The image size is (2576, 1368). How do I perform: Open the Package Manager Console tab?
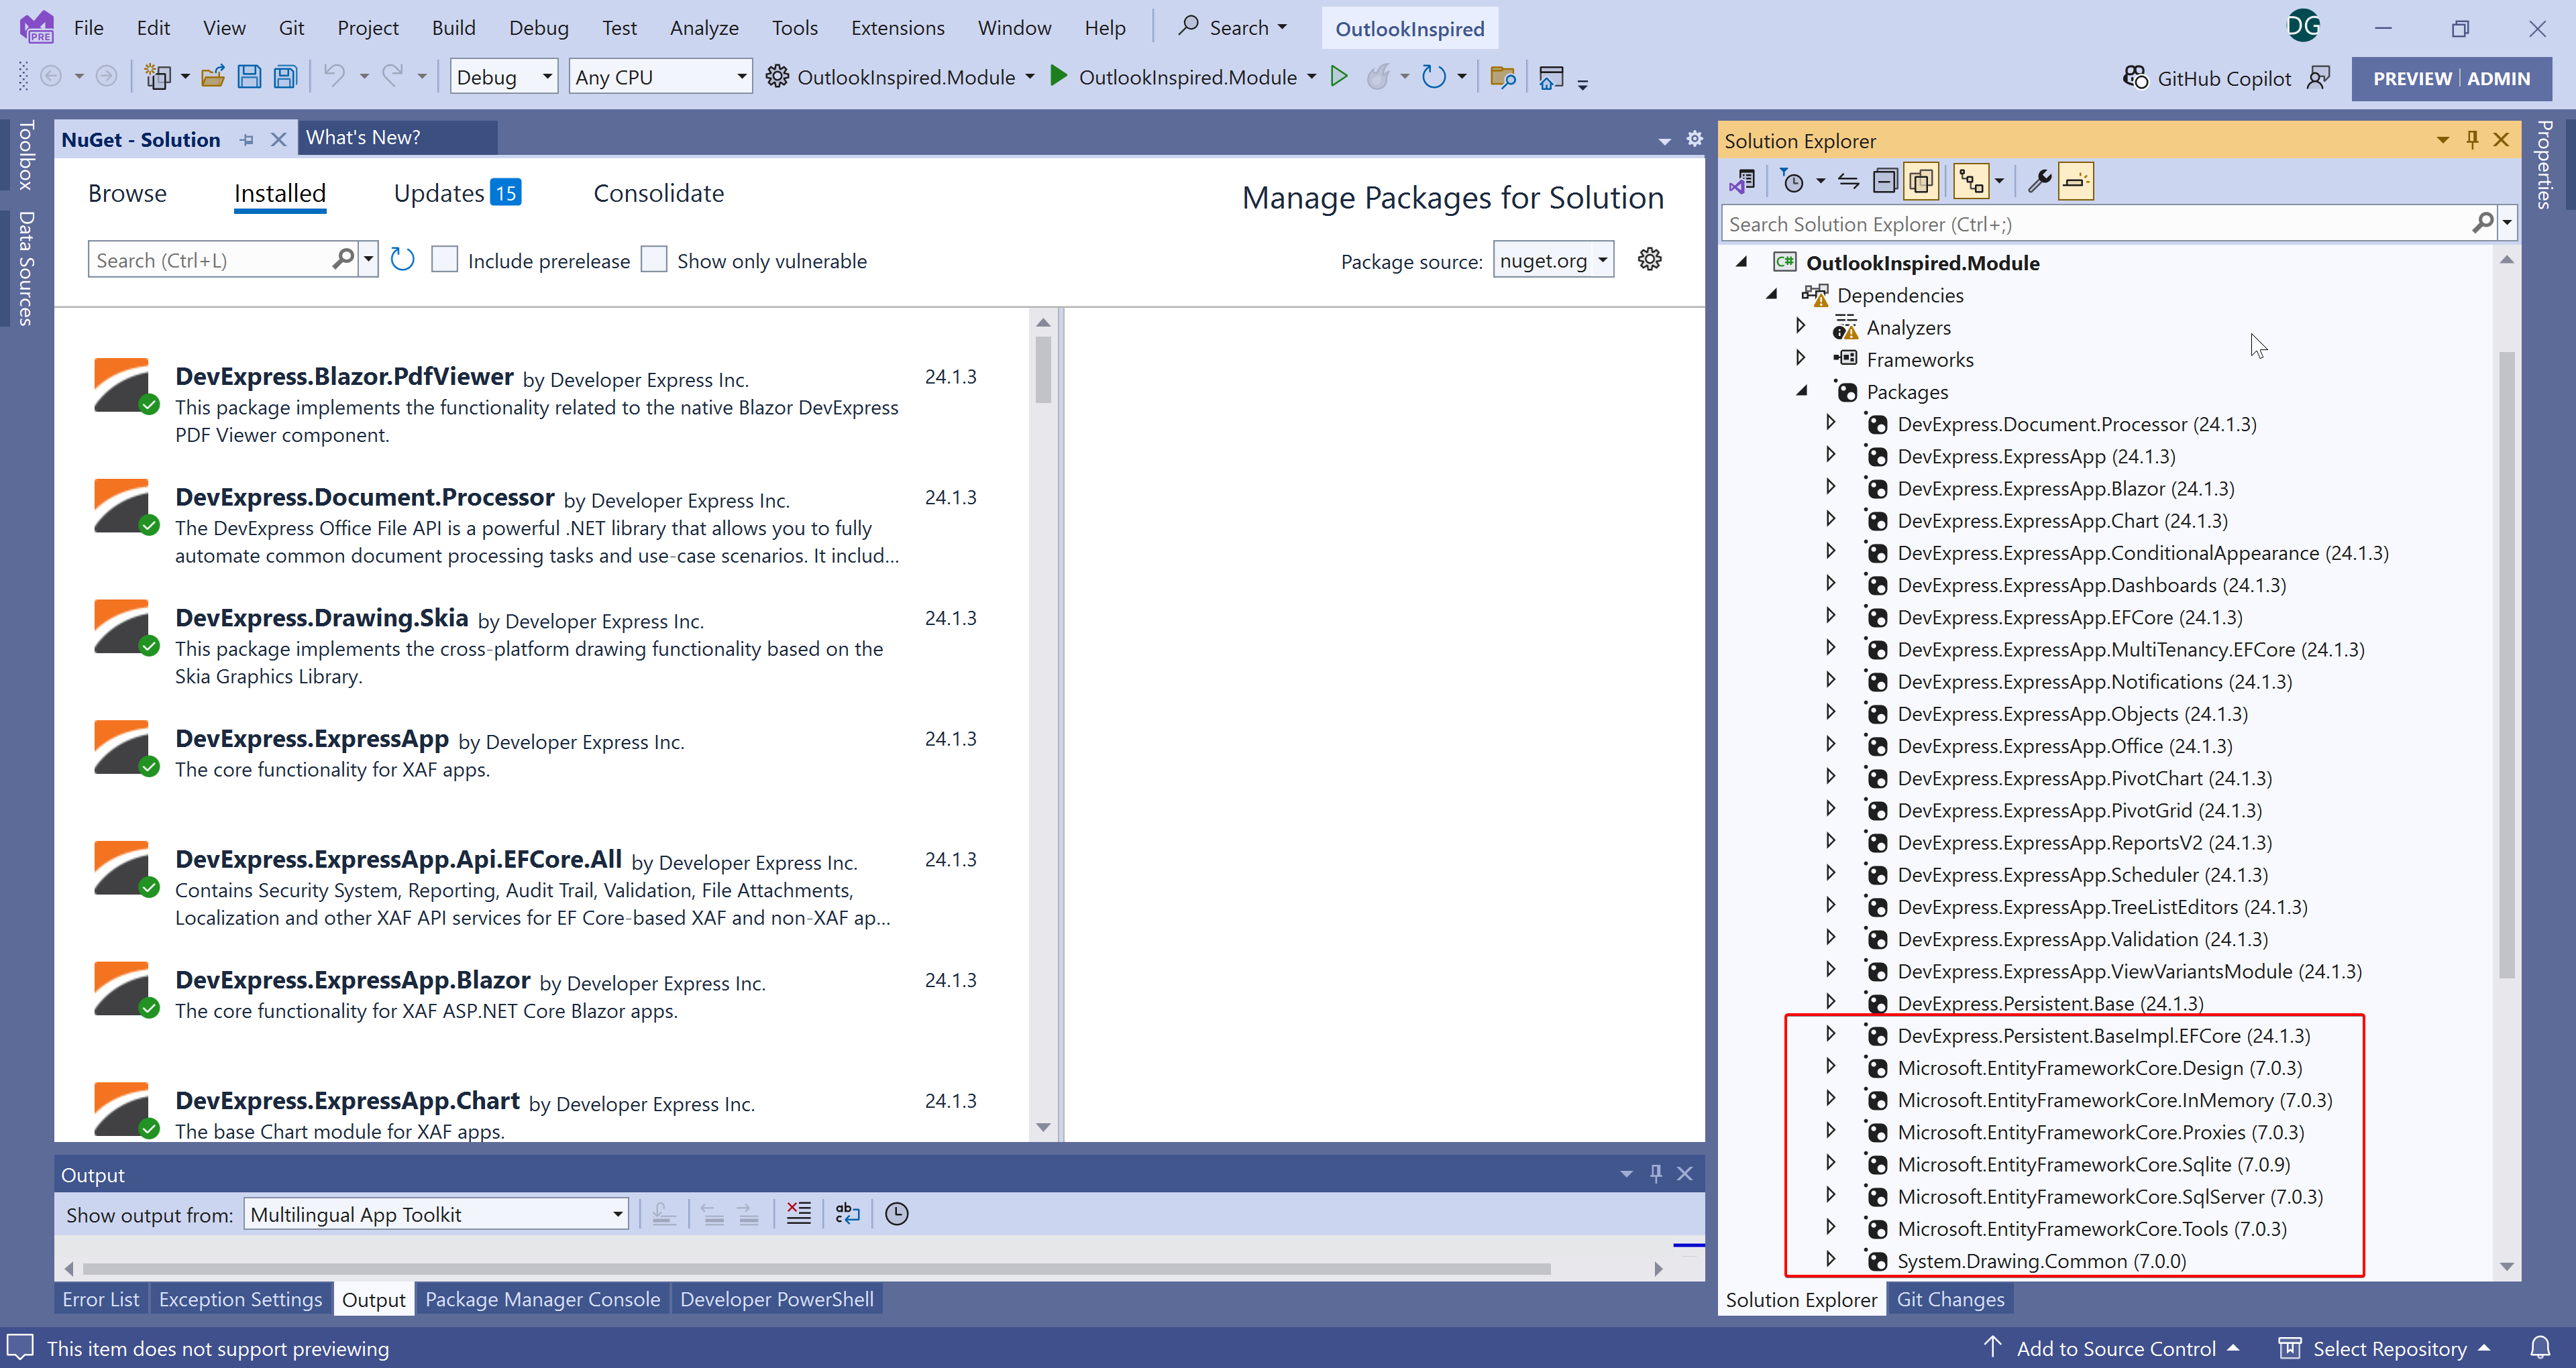click(542, 1299)
